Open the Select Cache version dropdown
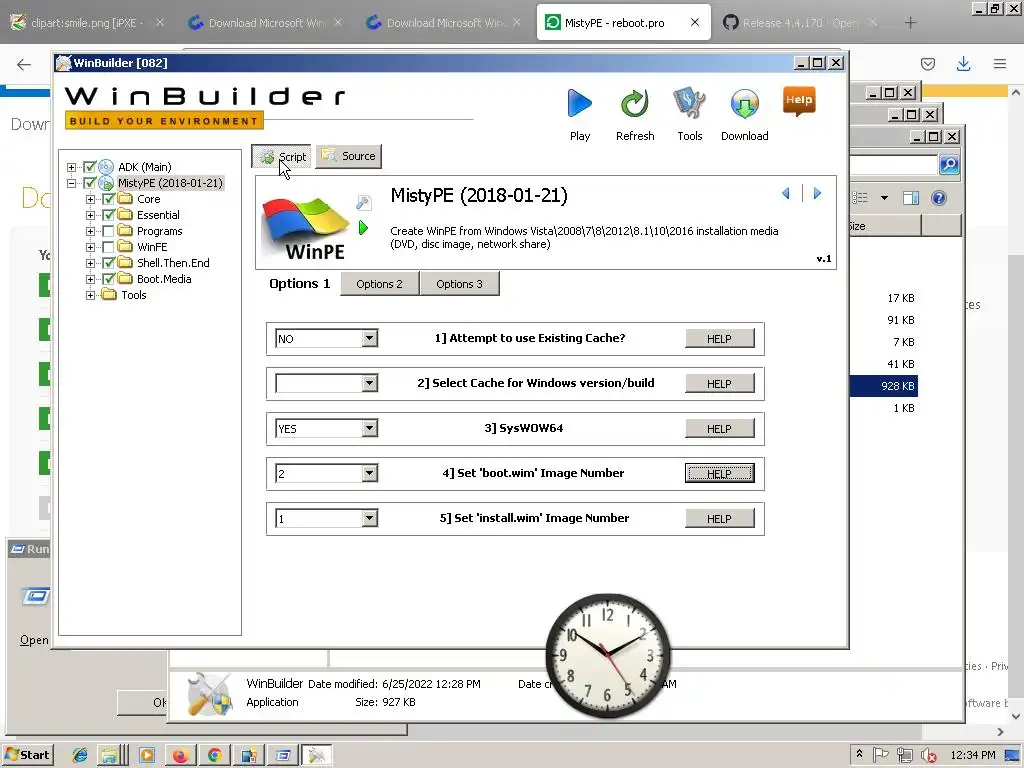1024x768 pixels. pyautogui.click(x=370, y=383)
